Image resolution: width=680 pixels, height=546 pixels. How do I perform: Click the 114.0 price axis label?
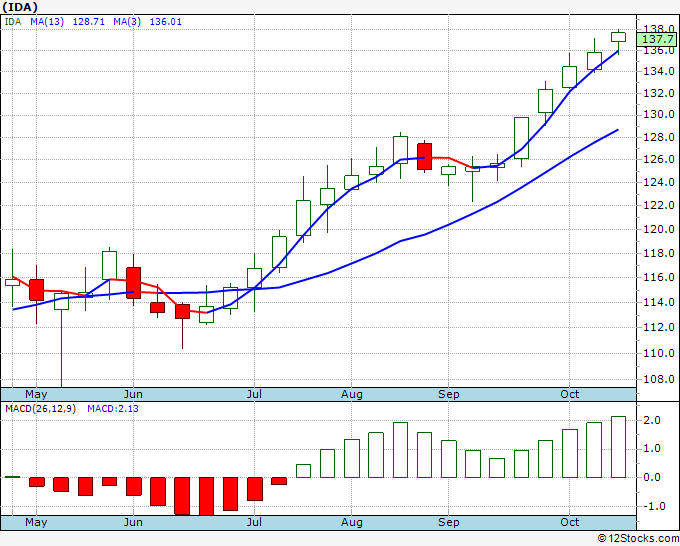tap(659, 302)
